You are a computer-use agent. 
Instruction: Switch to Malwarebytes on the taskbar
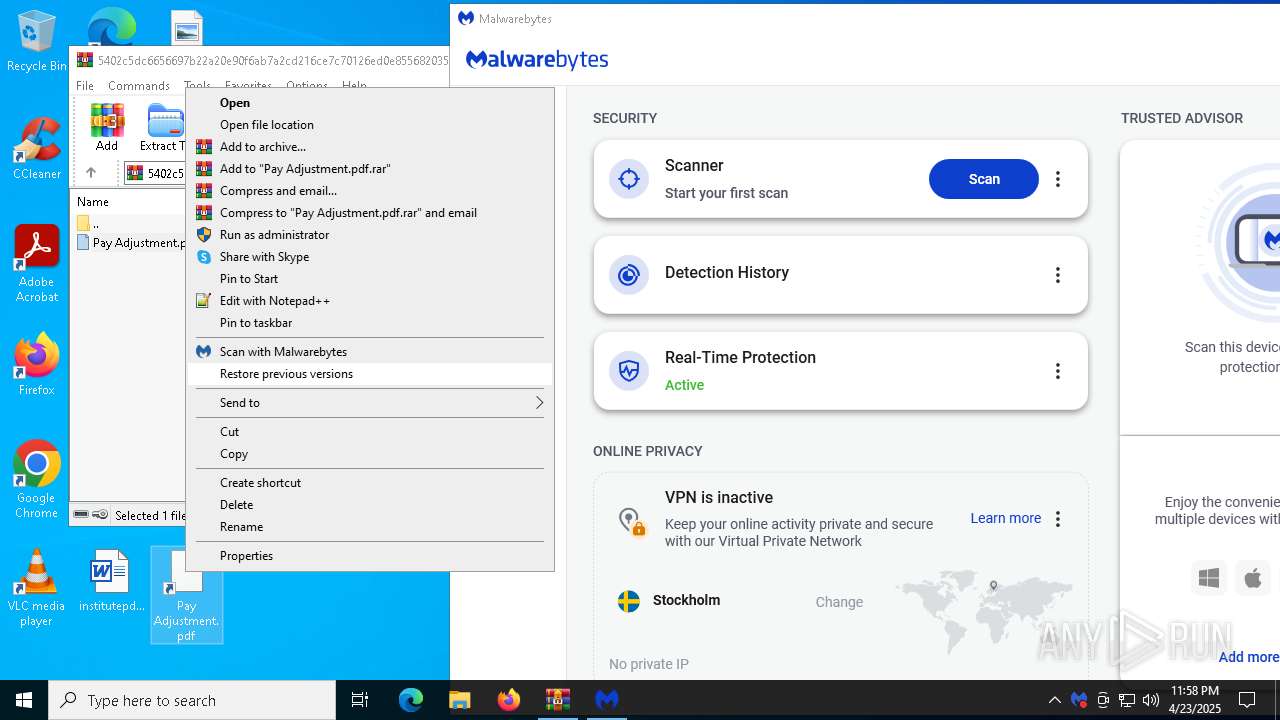tap(607, 700)
